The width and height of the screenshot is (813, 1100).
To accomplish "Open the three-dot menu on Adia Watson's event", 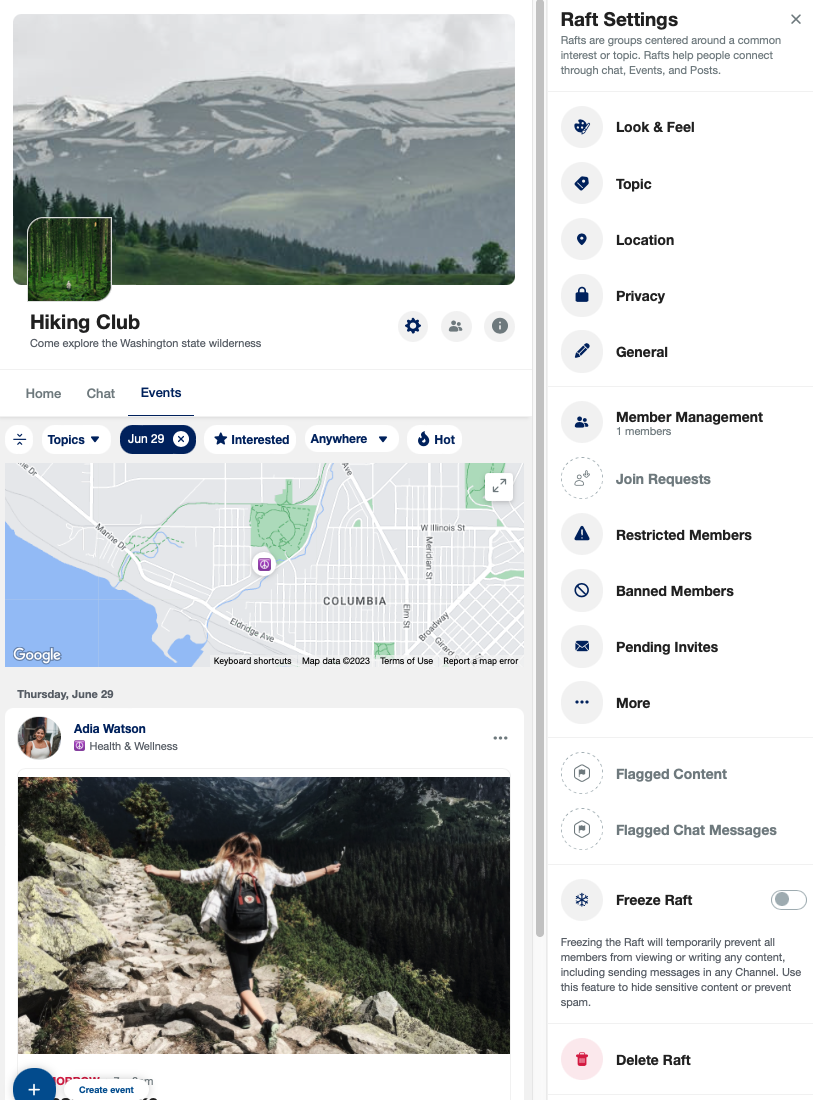I will [x=500, y=738].
